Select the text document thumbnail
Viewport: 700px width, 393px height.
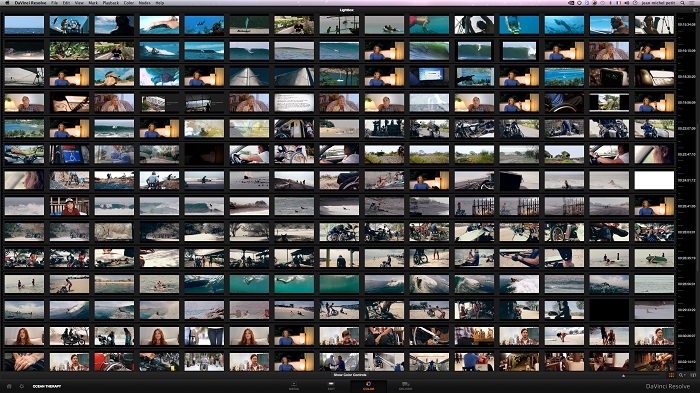(294, 102)
